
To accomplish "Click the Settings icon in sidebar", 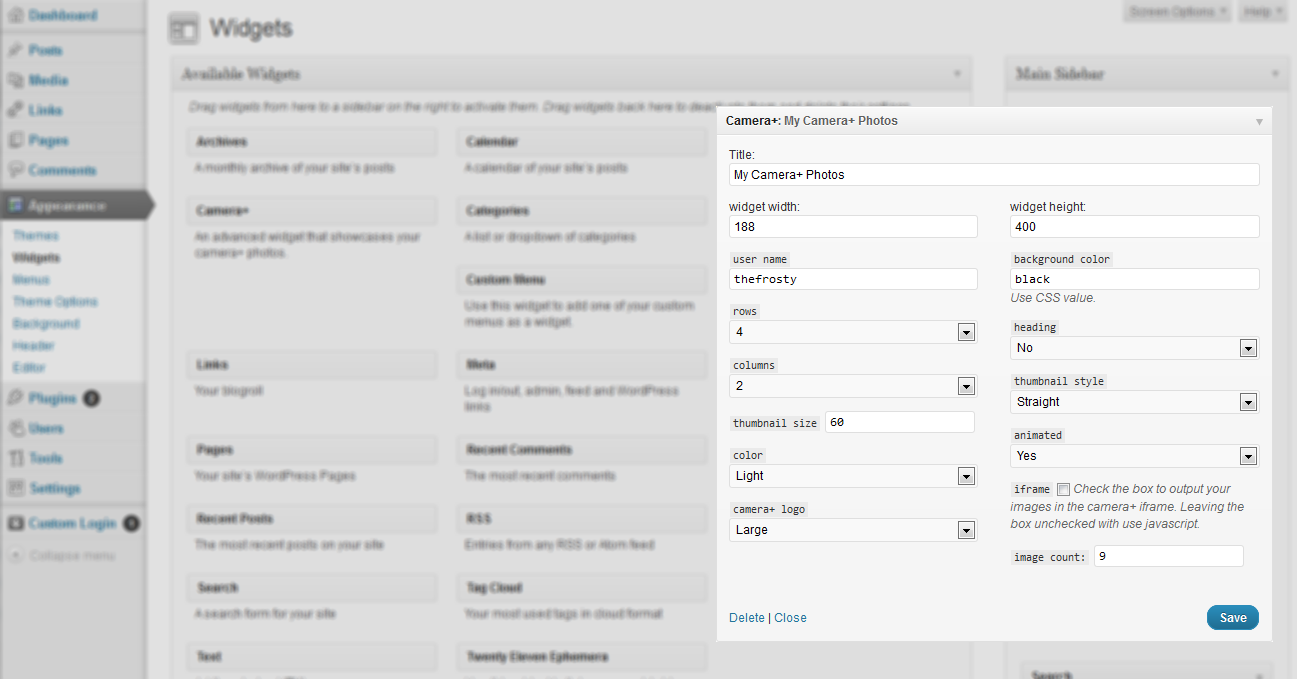I will [x=16, y=488].
